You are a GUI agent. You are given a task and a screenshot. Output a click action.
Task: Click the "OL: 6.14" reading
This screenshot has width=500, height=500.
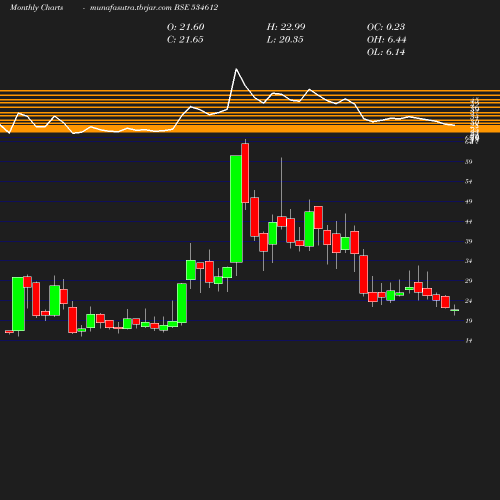coord(386,52)
